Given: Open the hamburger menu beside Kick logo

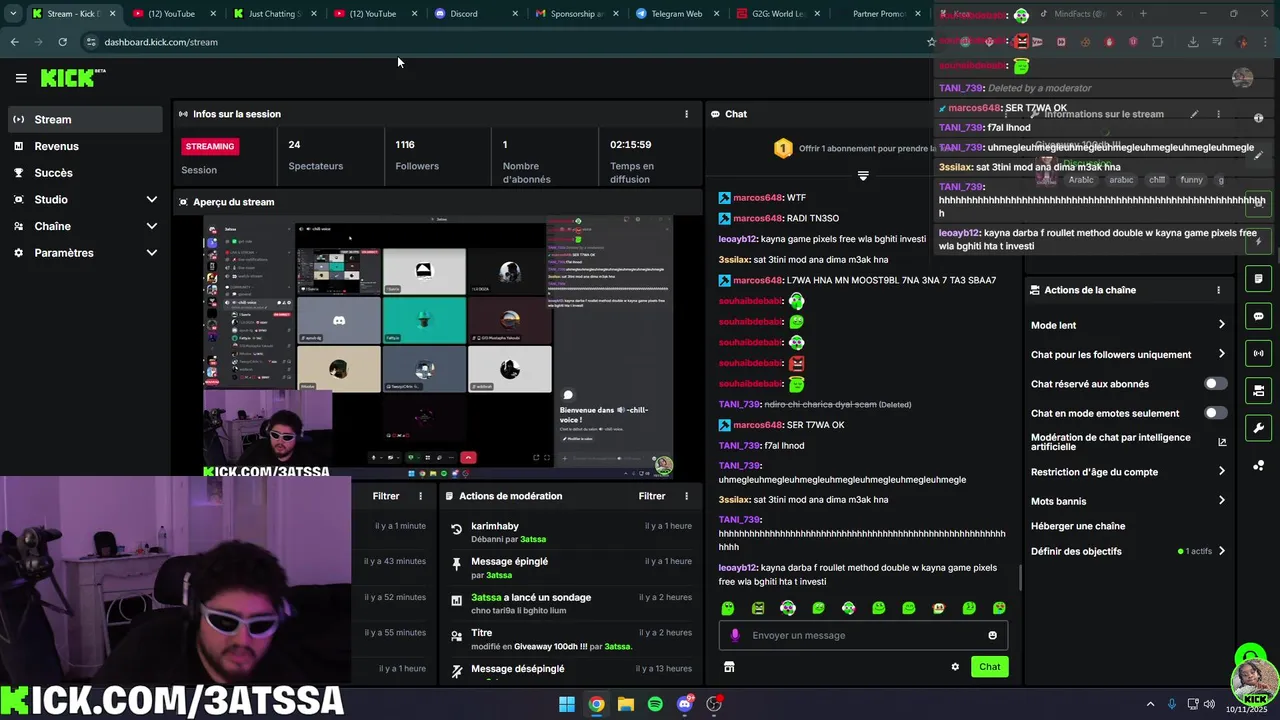Looking at the screenshot, I should click(21, 78).
